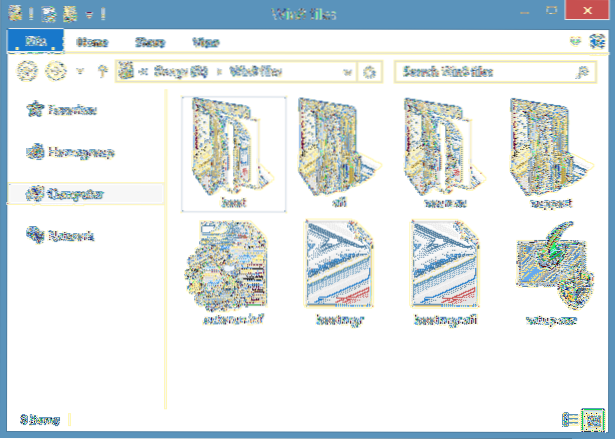Click the Forward navigation arrow
Screen dimensions: 615x439
pos(57,72)
